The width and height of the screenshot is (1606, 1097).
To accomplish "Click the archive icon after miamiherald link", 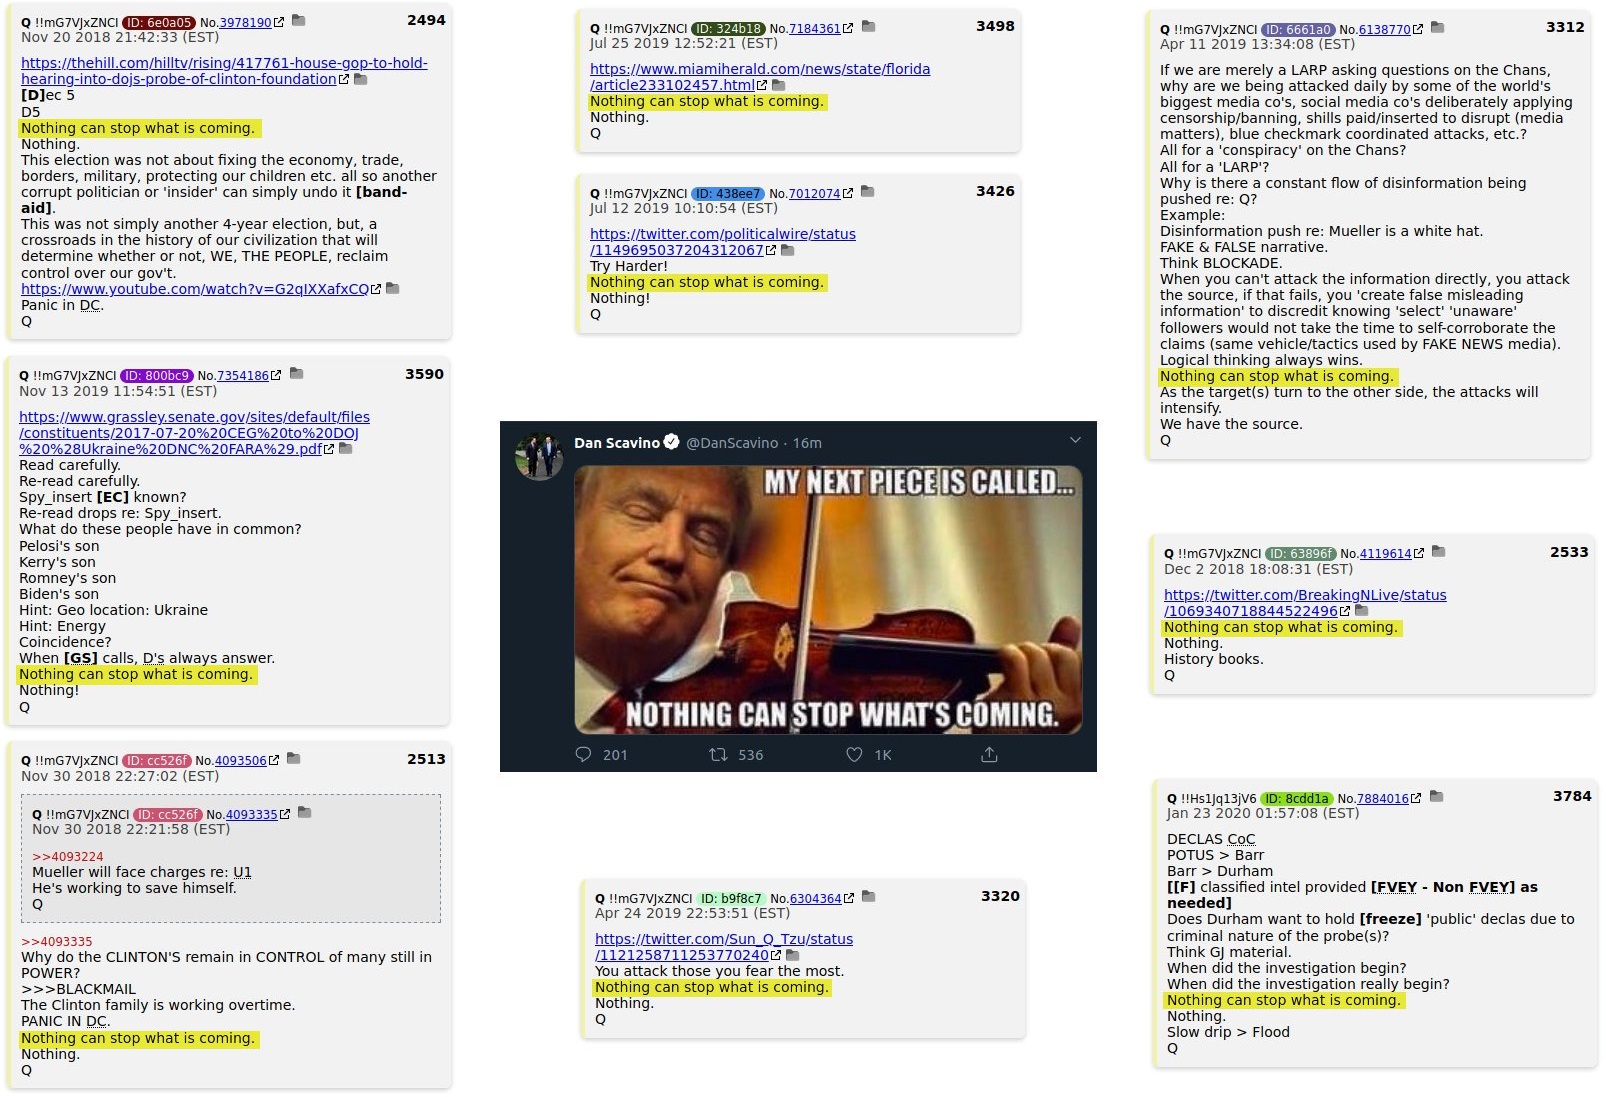I will point(779,85).
